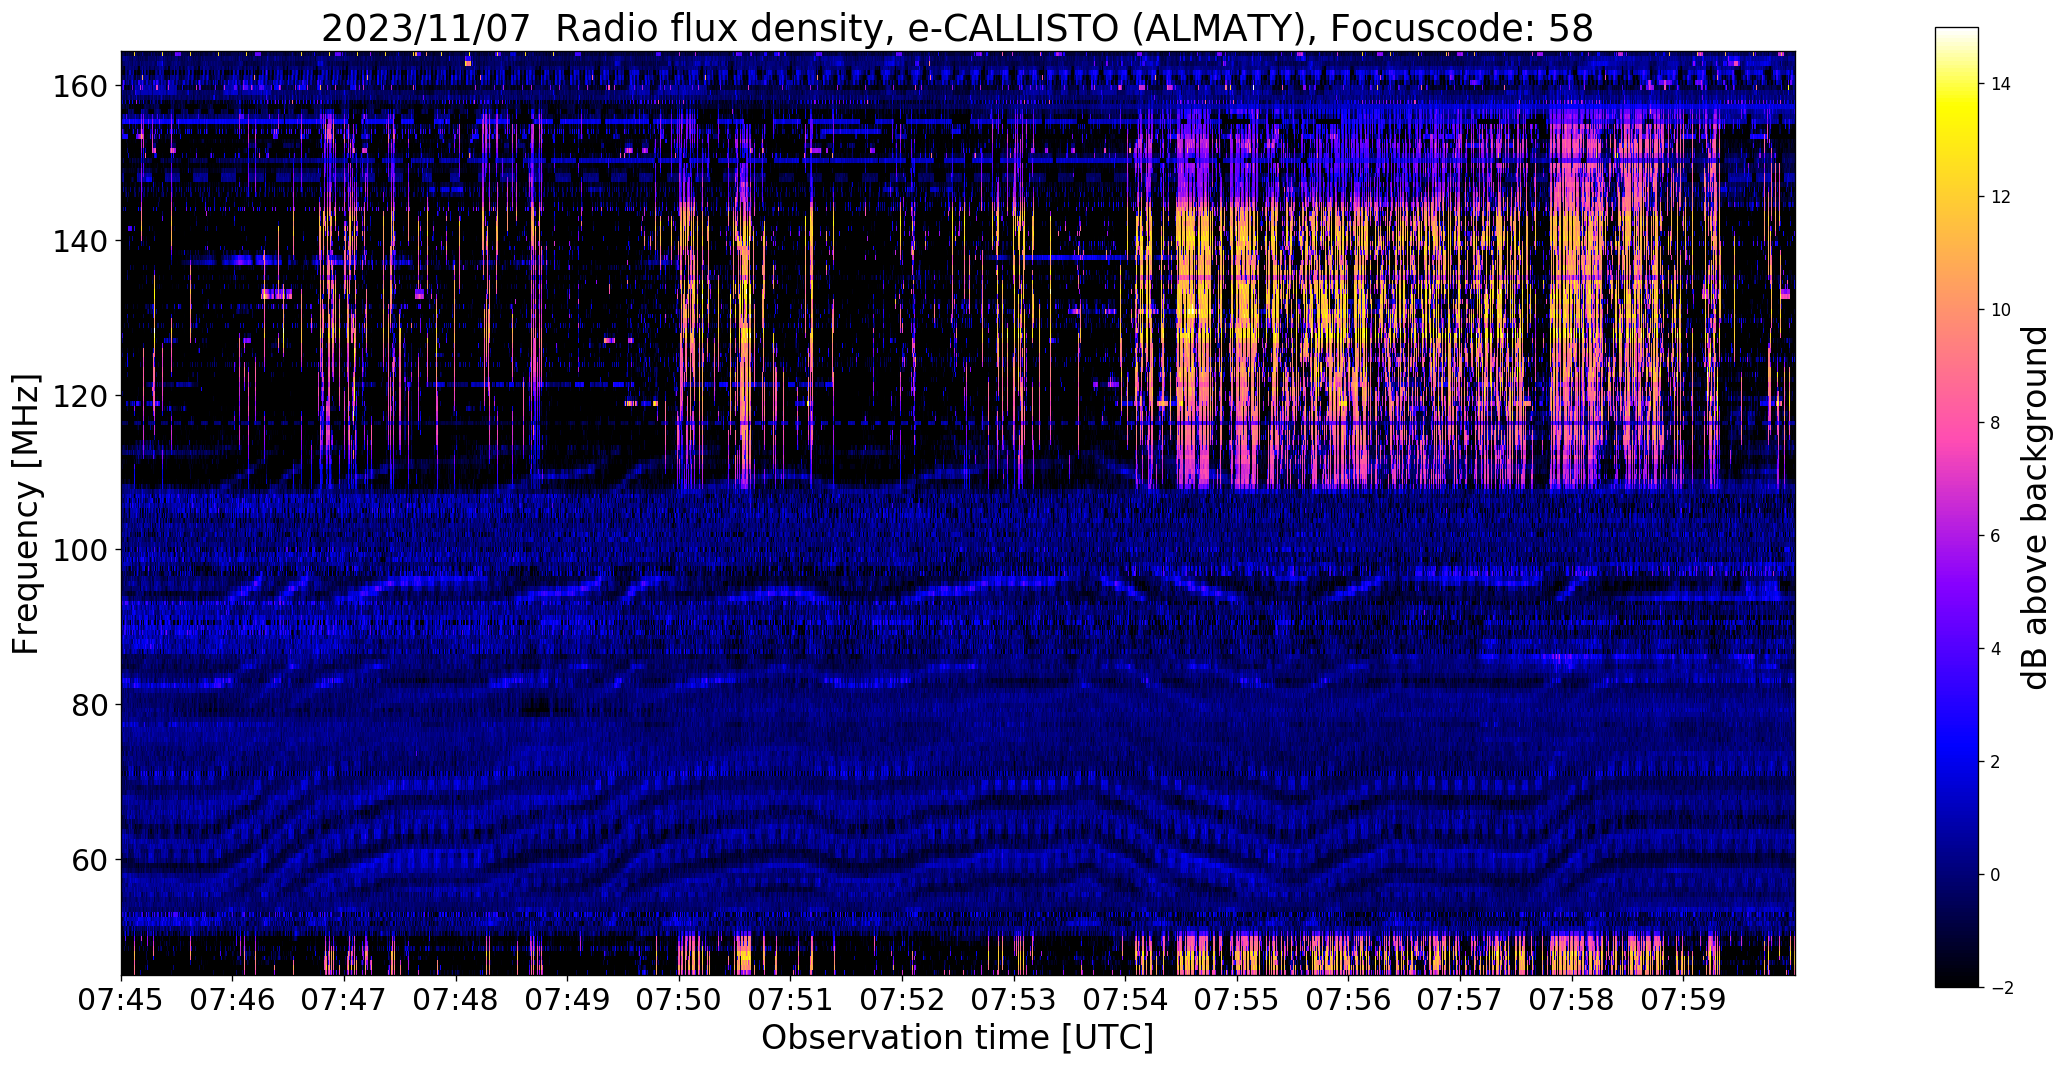
Task: Click the colorbar tick label 8
Action: click(1995, 423)
